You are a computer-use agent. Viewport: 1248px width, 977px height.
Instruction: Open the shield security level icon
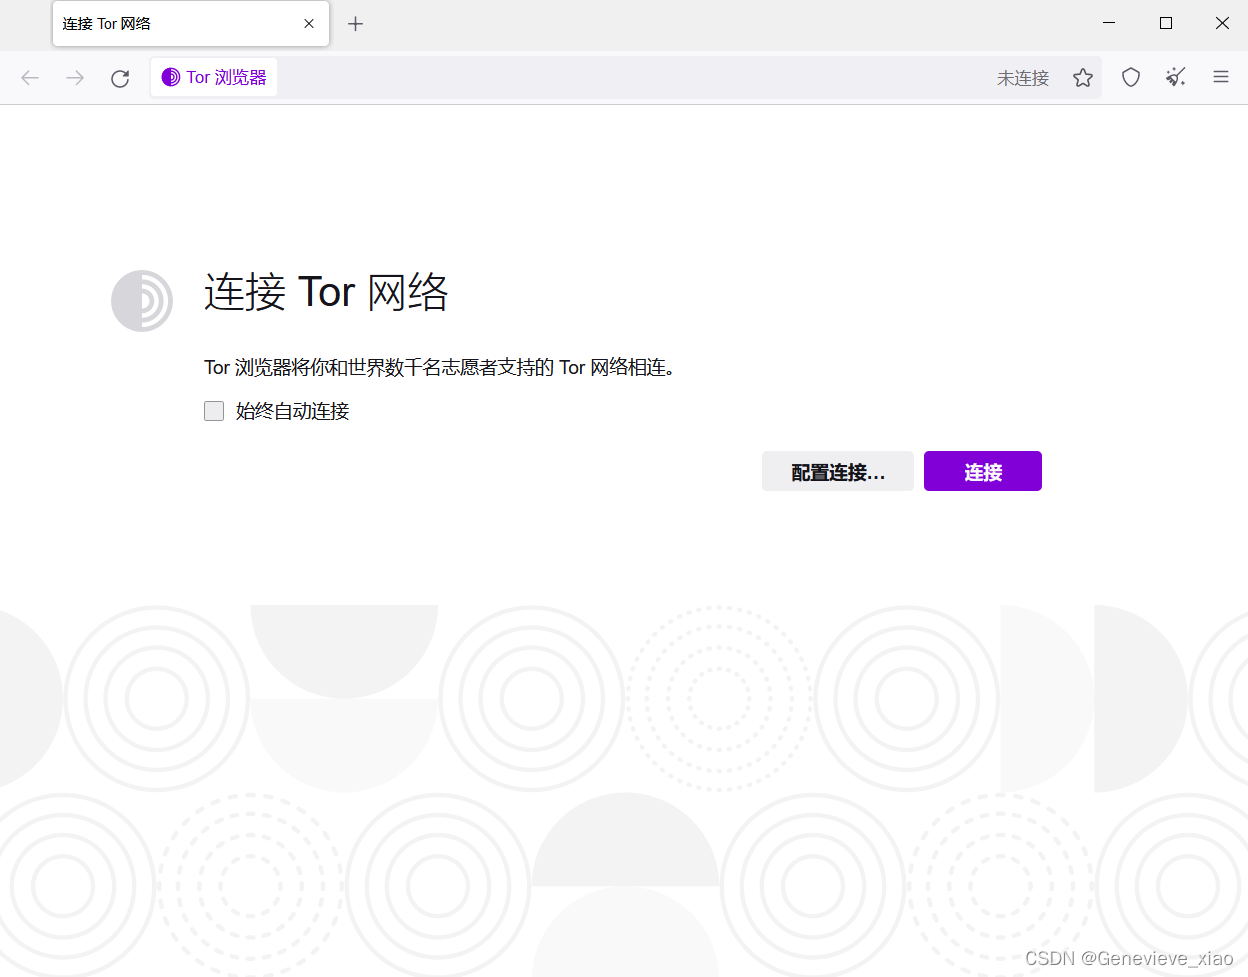coord(1131,77)
